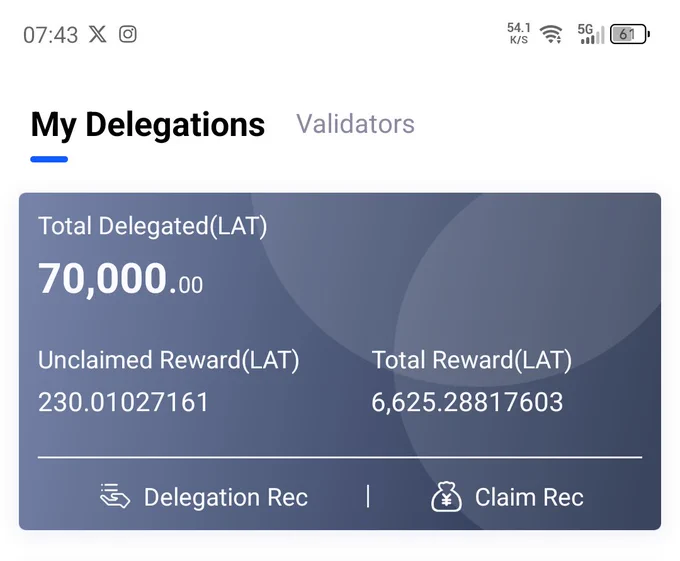Tap the Claim Rec money bag icon
This screenshot has width=680, height=561.
[x=446, y=496]
